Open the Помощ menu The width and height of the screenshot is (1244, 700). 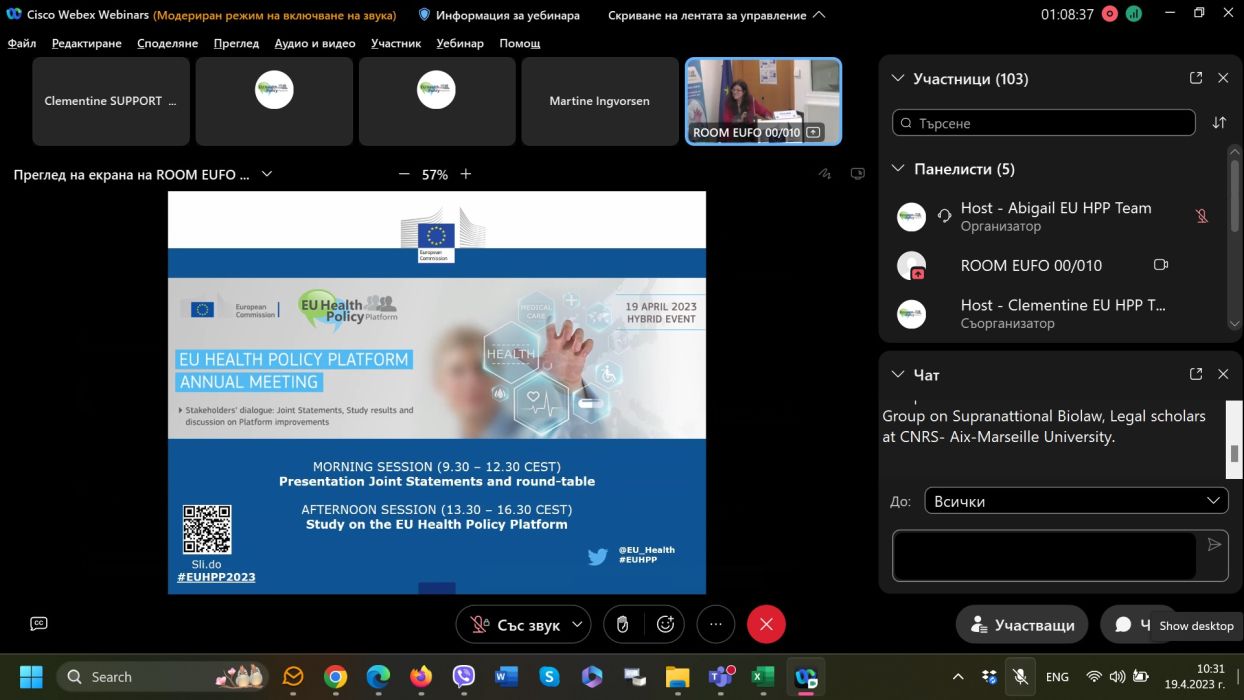[520, 43]
